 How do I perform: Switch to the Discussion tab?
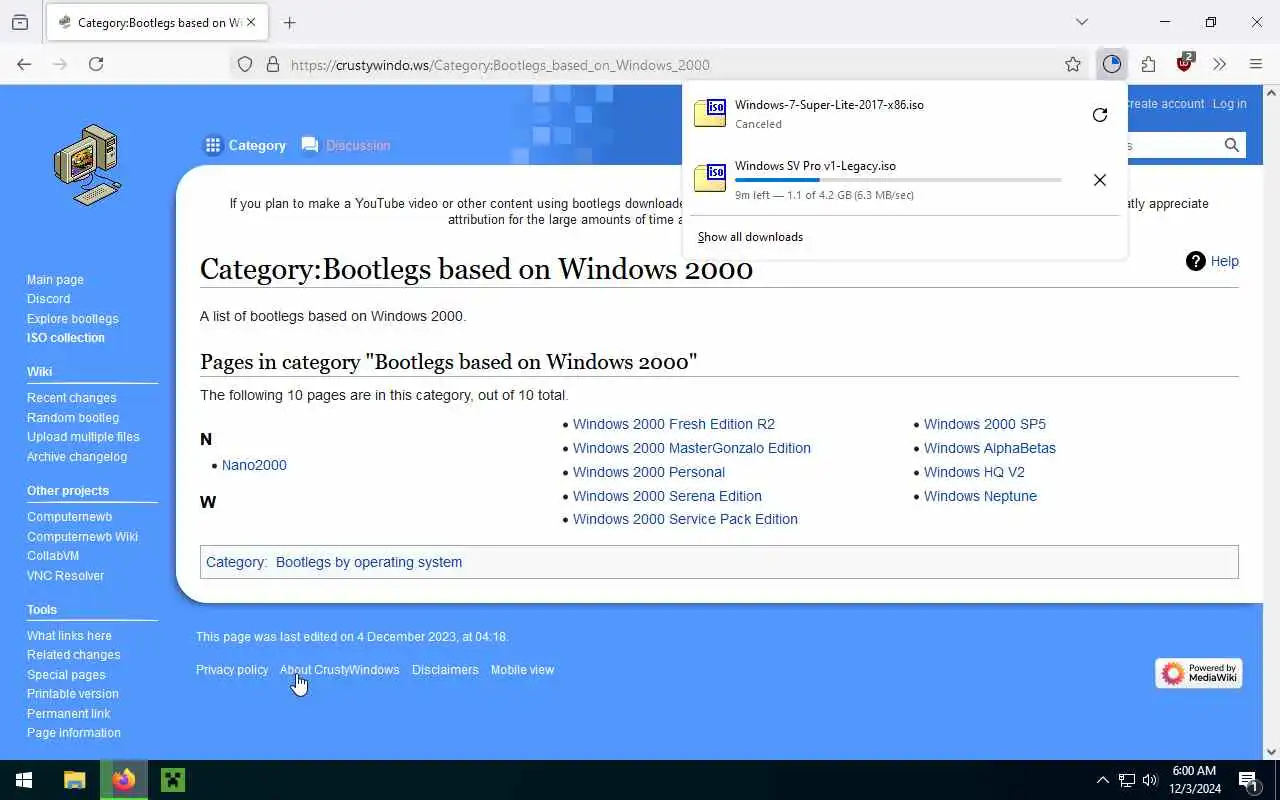click(x=346, y=145)
